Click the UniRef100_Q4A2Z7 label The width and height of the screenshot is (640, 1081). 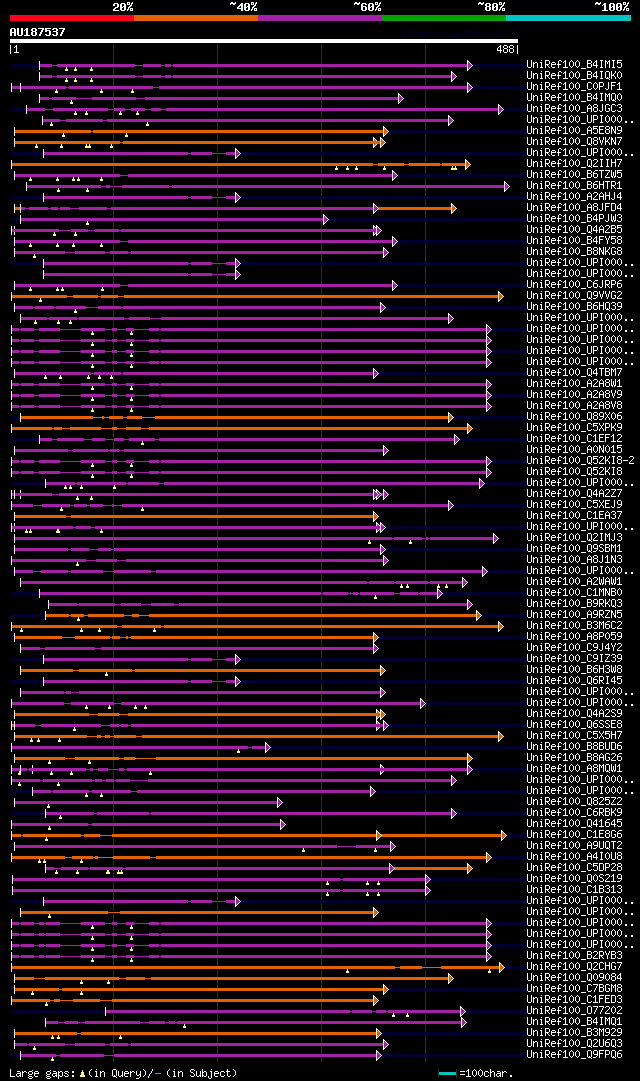point(574,494)
